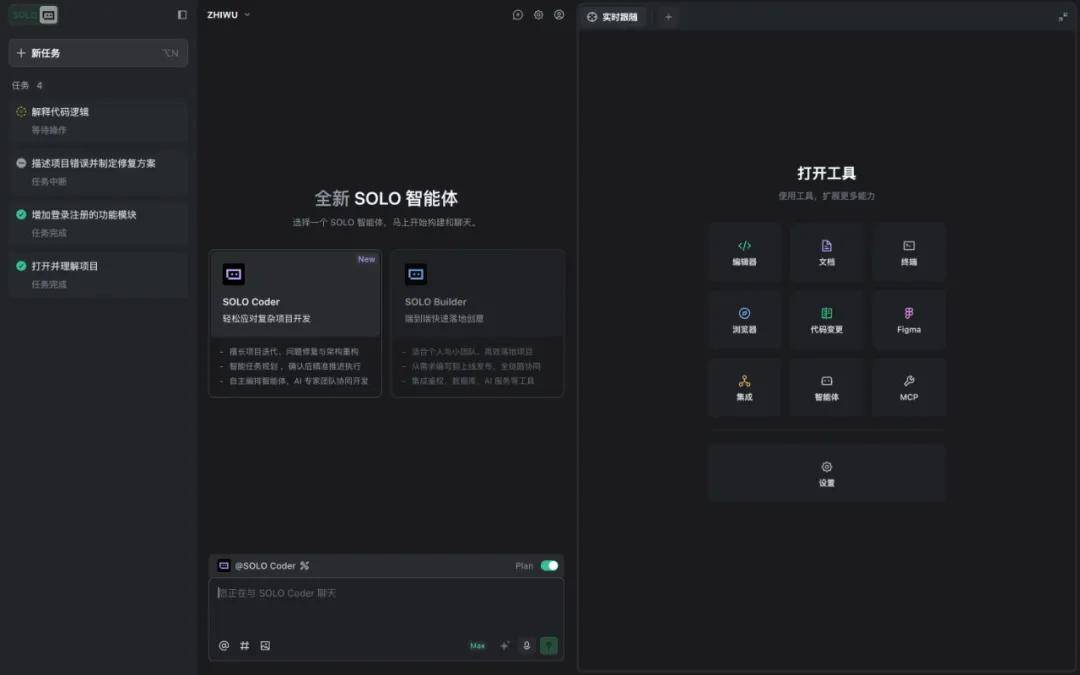Expand the ZHIWU project dropdown
This screenshot has height=675, width=1080.
tap(229, 14)
